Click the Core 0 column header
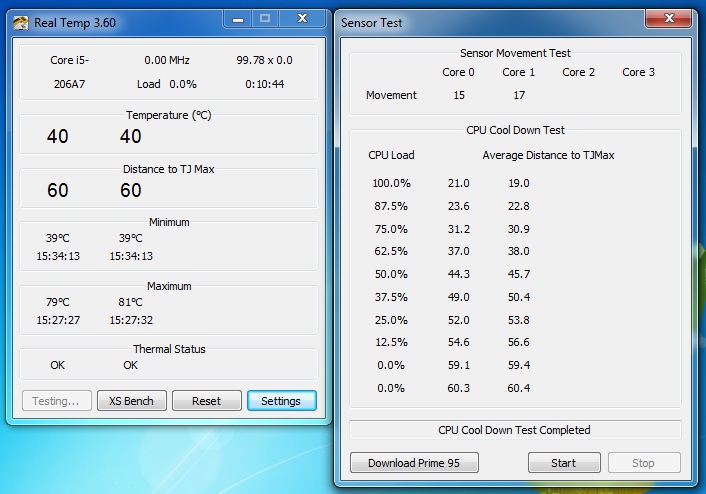 click(458, 72)
